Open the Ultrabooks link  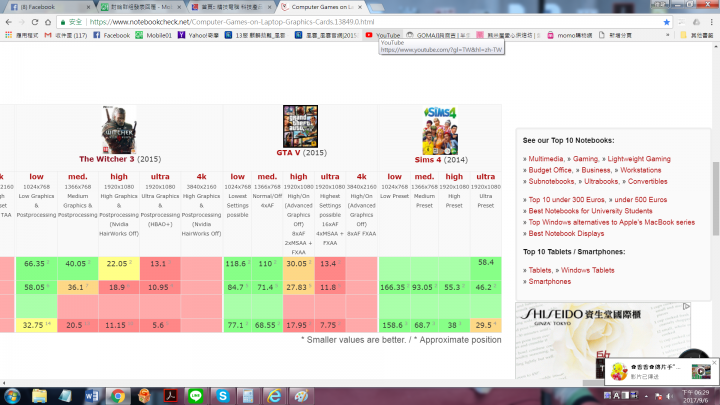point(601,181)
